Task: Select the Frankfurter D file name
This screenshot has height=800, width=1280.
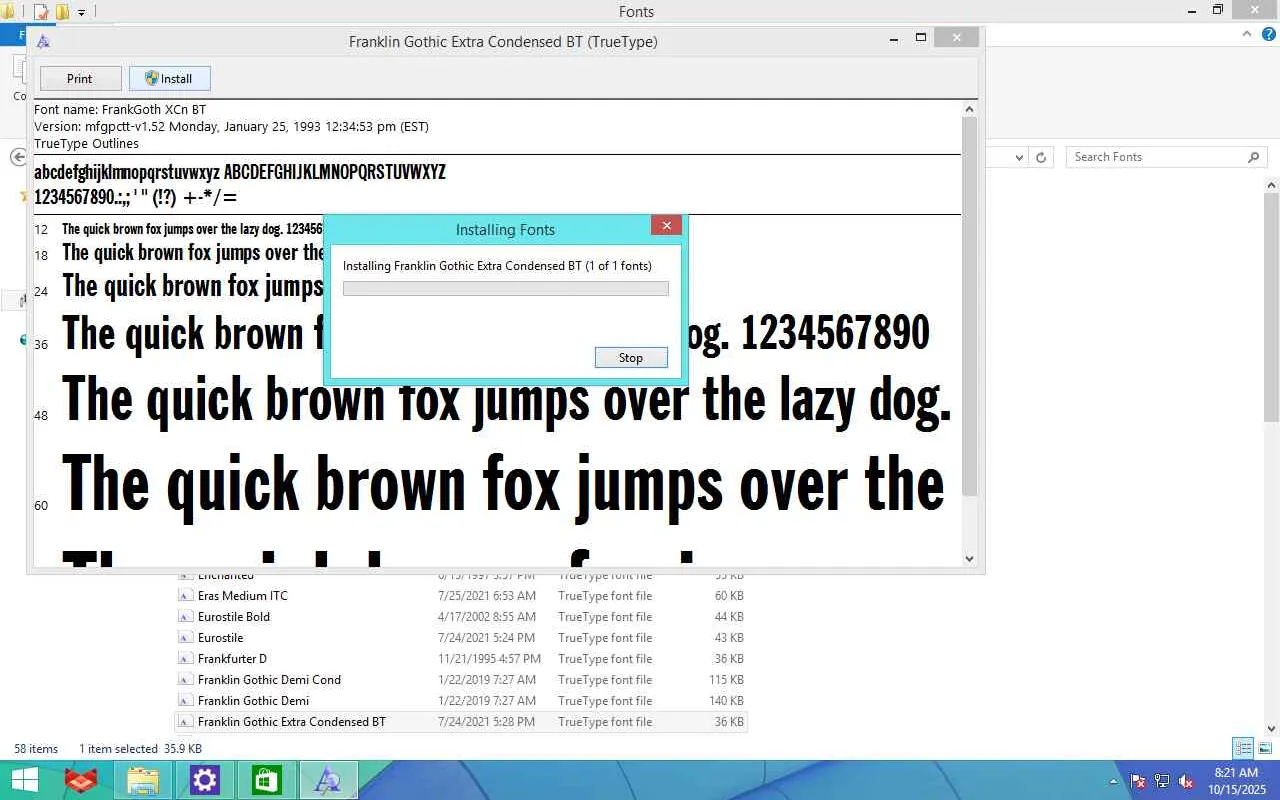Action: [x=233, y=659]
